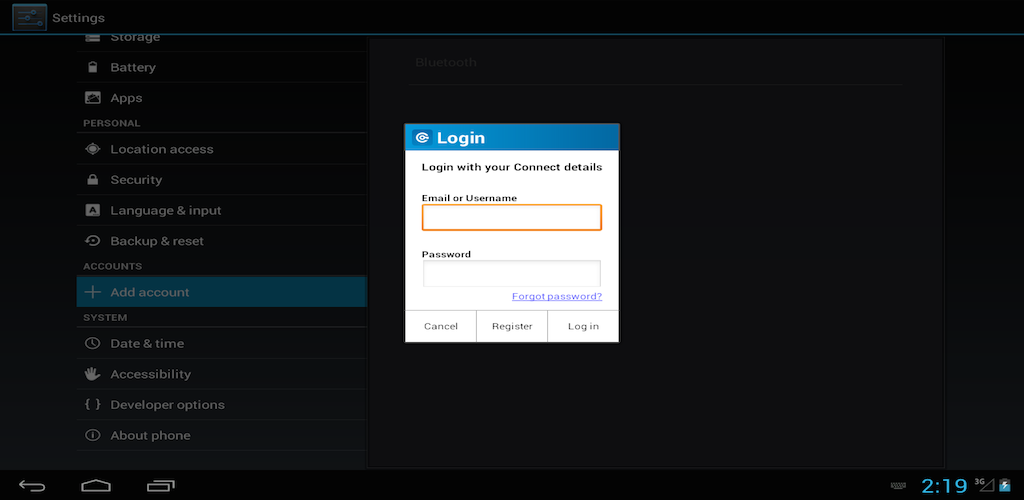The image size is (1024, 500).
Task: Click the Security padlock icon
Action: pos(93,180)
